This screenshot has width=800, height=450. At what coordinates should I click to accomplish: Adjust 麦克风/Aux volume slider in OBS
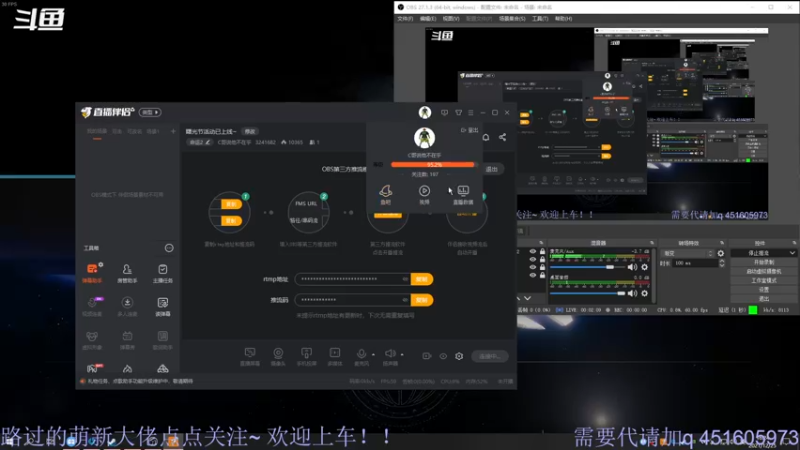[587, 267]
